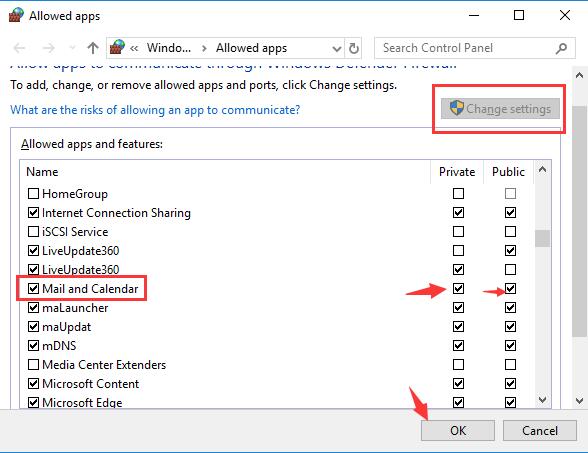Select the Microsoft Edge list row
The height and width of the screenshot is (453, 588).
coord(277,402)
